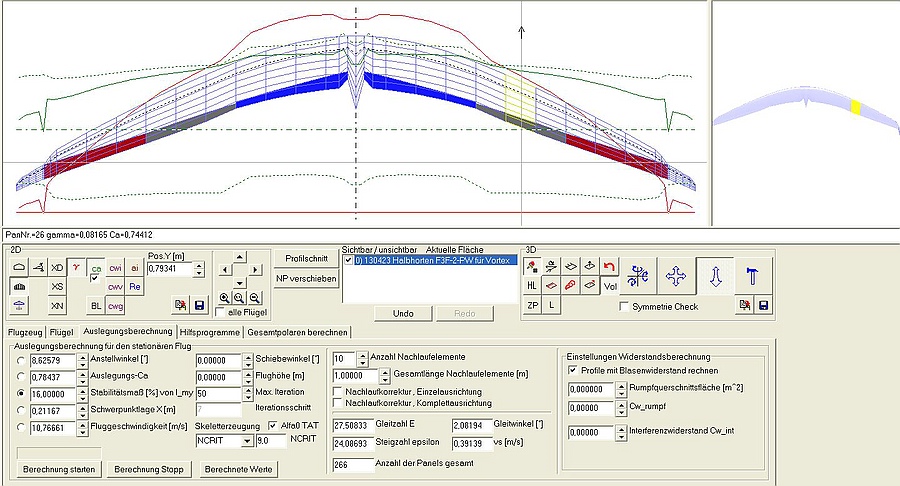900x486 pixels.
Task: Click the Re Reynolds number button
Action: click(x=135, y=287)
